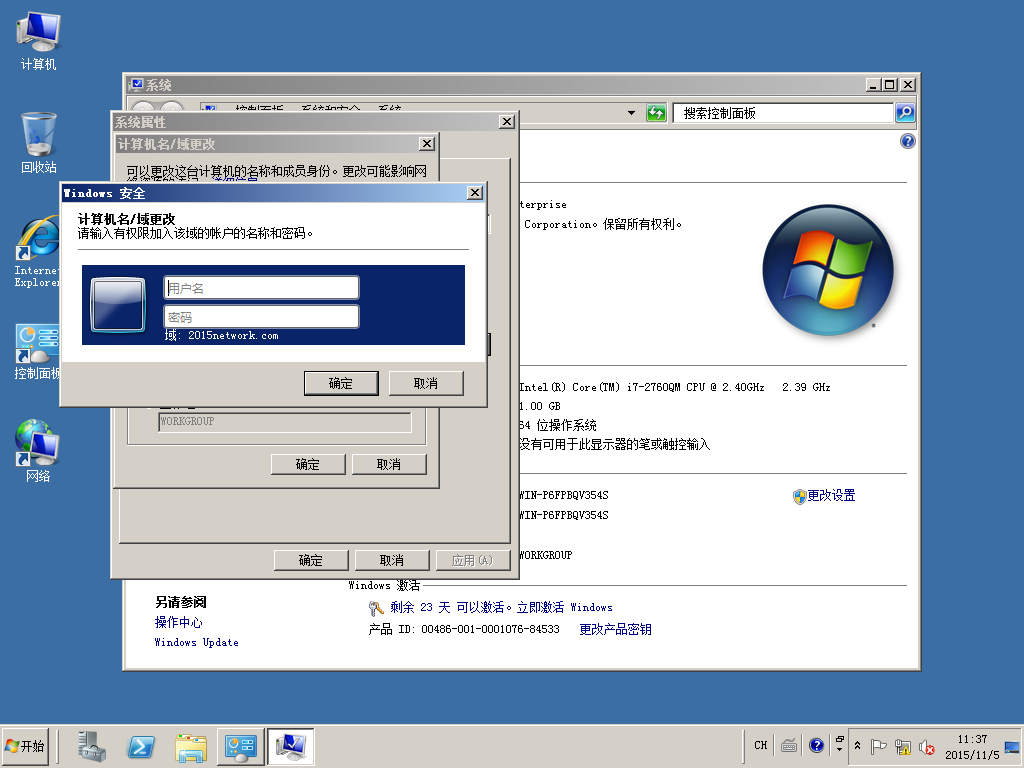Close the Windows Security dialog
This screenshot has height=768, width=1024.
pos(475,193)
